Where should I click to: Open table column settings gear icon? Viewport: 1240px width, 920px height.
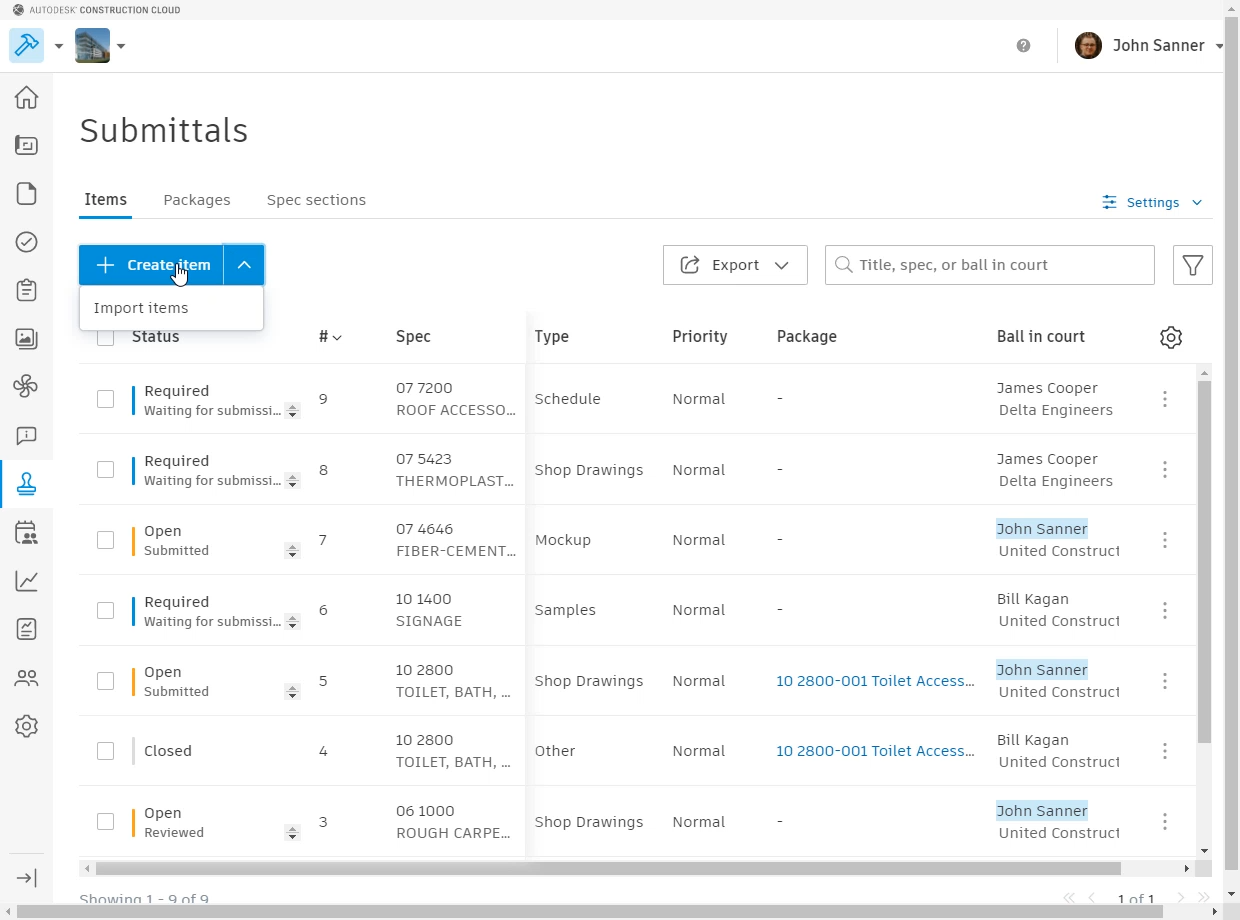[1170, 337]
